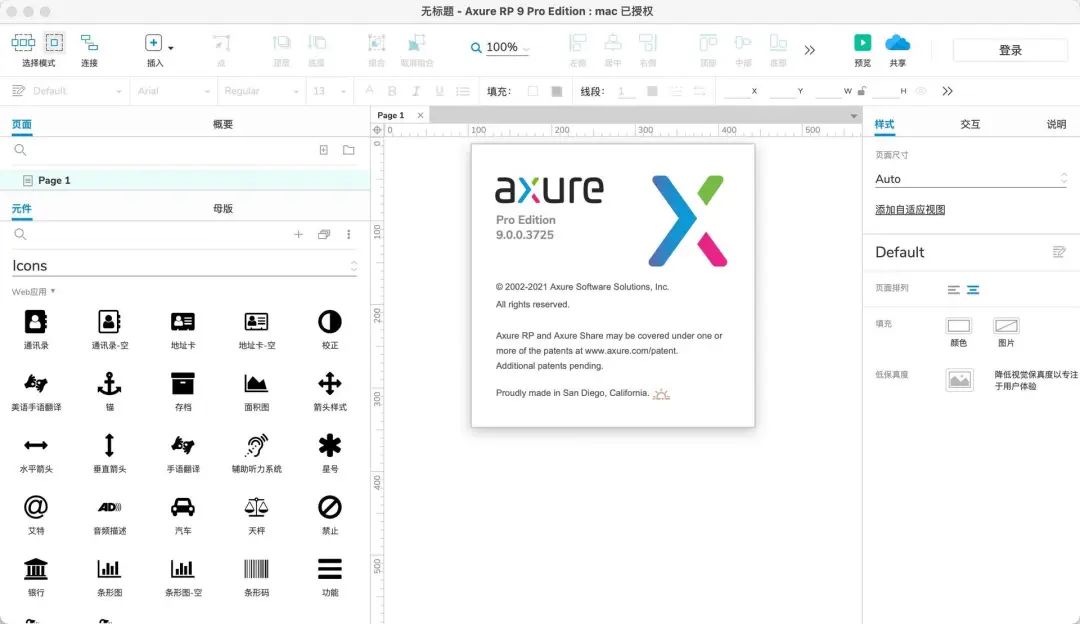Image resolution: width=1080 pixels, height=624 pixels.
Task: Click the edit Default page style icon
Action: 1059,252
